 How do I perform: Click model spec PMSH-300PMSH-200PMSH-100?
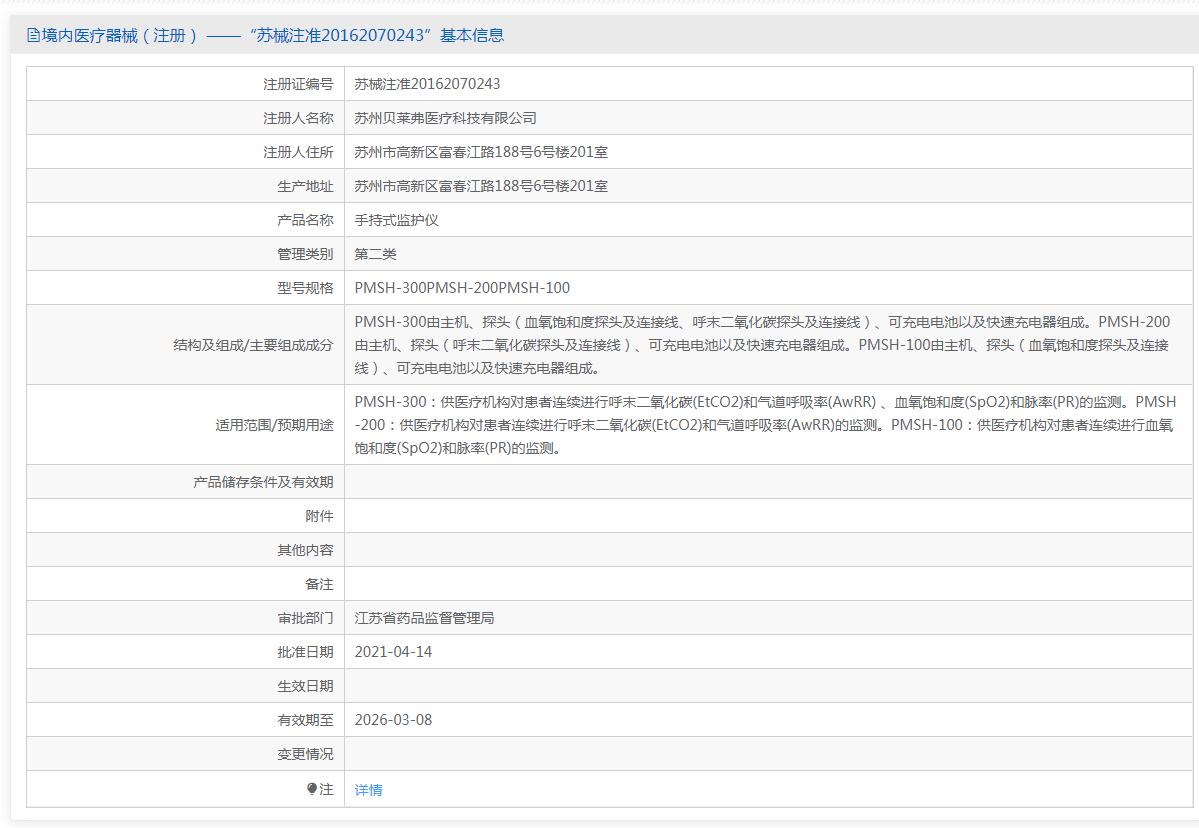[x=462, y=288]
